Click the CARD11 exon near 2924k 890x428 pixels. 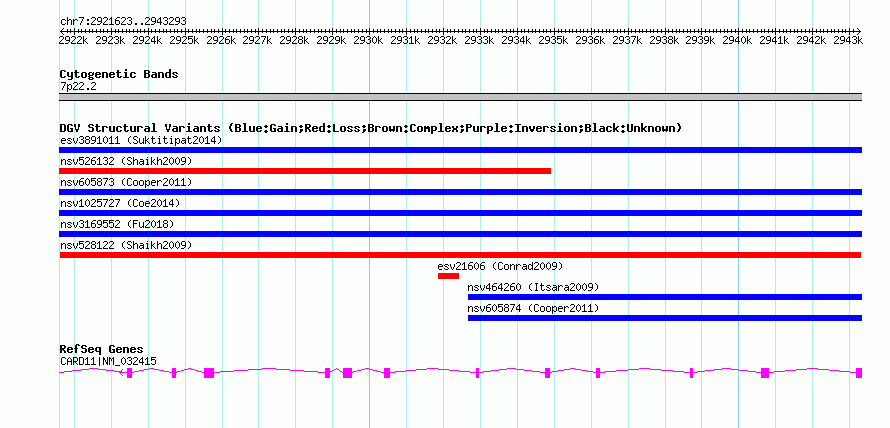click(129, 373)
